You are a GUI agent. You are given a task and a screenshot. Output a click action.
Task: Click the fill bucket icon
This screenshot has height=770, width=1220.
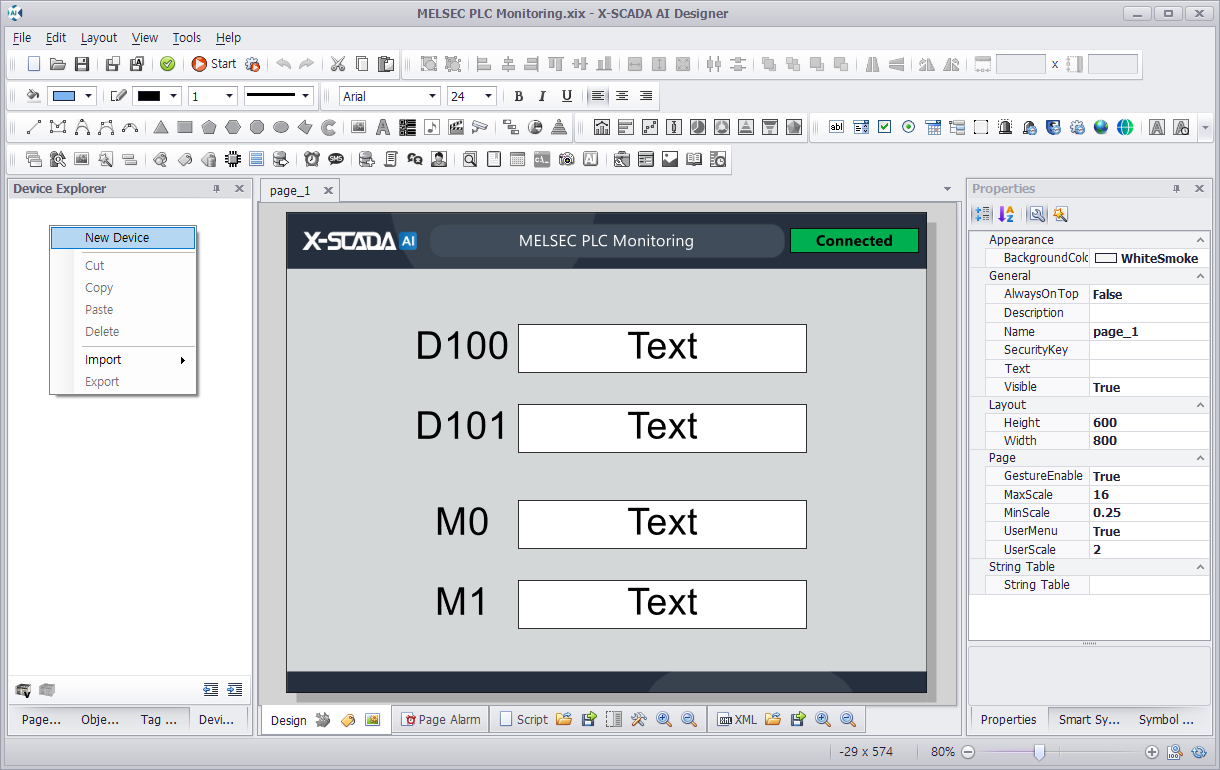pos(33,96)
